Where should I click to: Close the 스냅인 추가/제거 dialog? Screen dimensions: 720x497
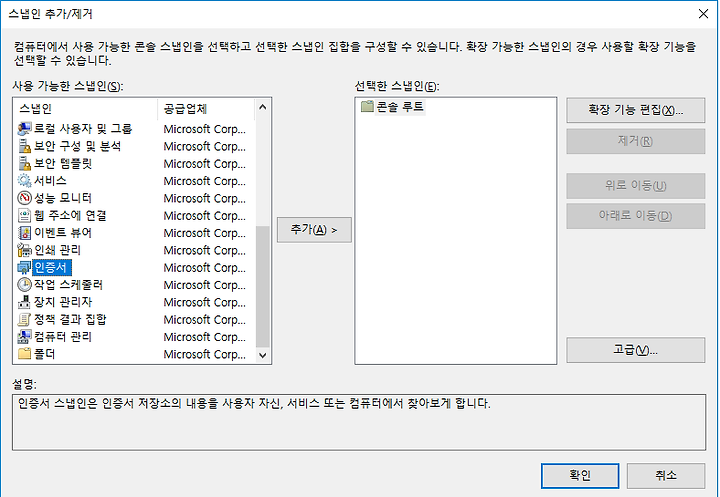tap(703, 14)
